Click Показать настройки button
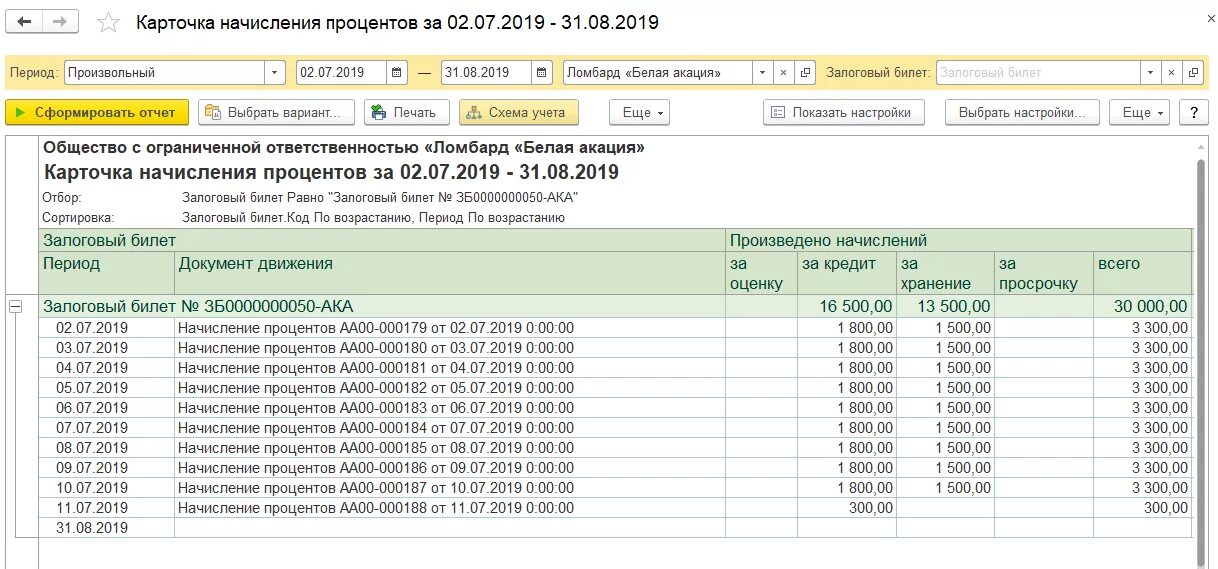The width and height of the screenshot is (1218, 569). click(844, 113)
